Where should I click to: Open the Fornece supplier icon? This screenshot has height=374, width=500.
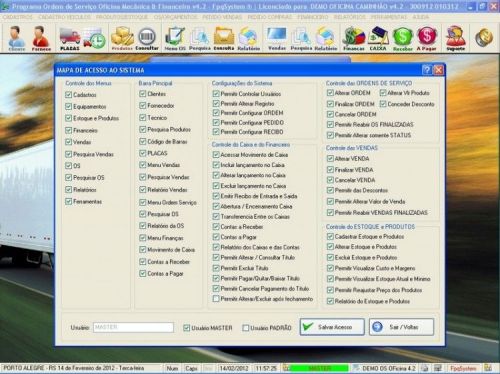41,38
